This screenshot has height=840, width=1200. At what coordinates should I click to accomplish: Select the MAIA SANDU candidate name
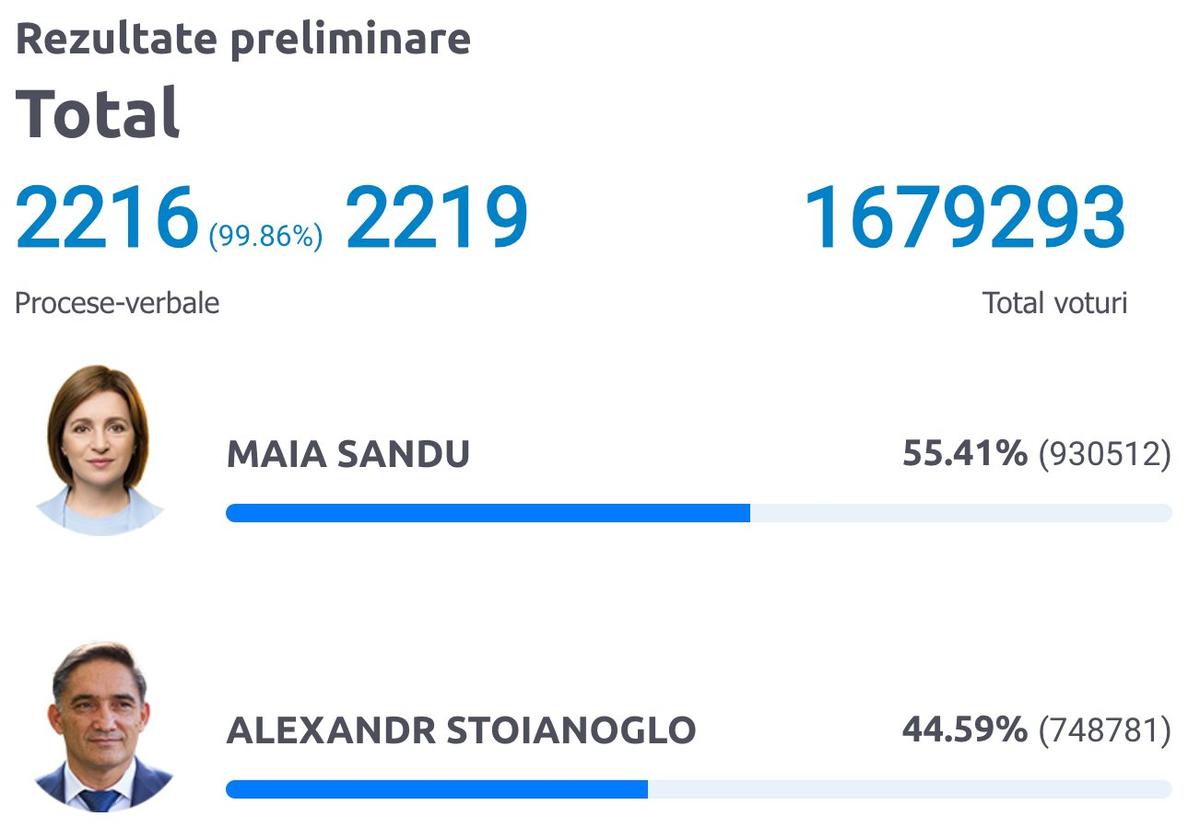(348, 455)
